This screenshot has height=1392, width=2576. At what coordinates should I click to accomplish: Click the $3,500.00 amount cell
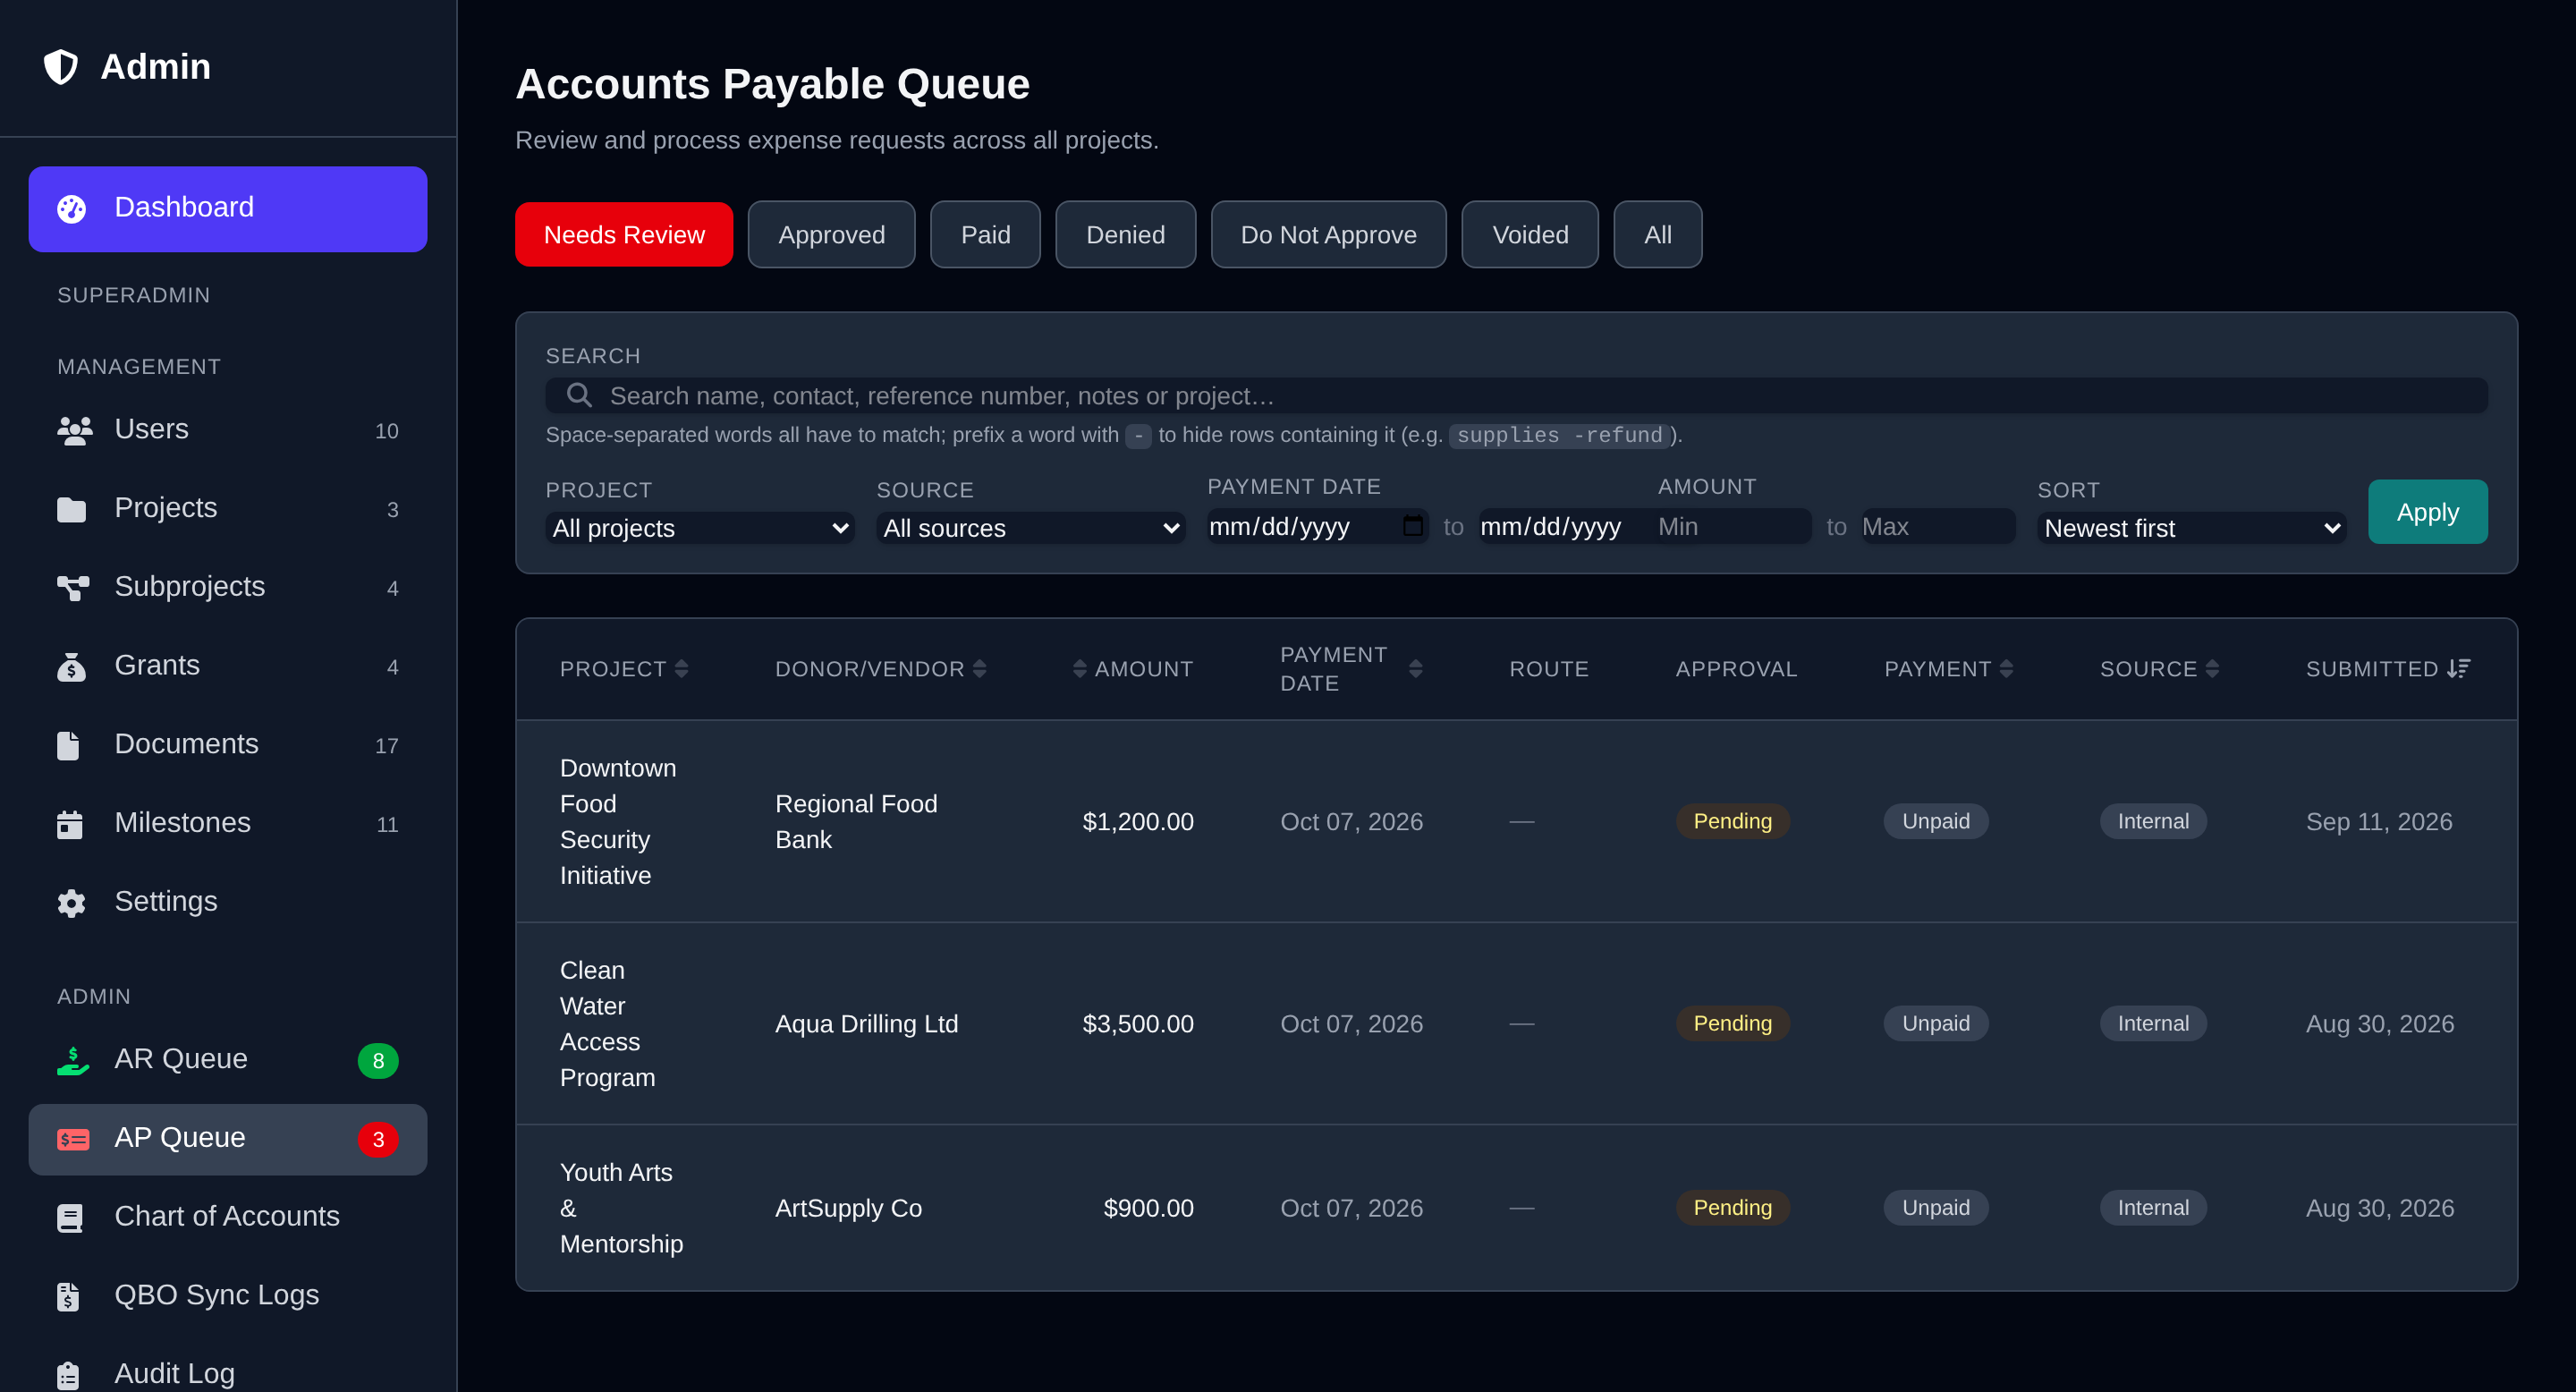point(1138,1024)
